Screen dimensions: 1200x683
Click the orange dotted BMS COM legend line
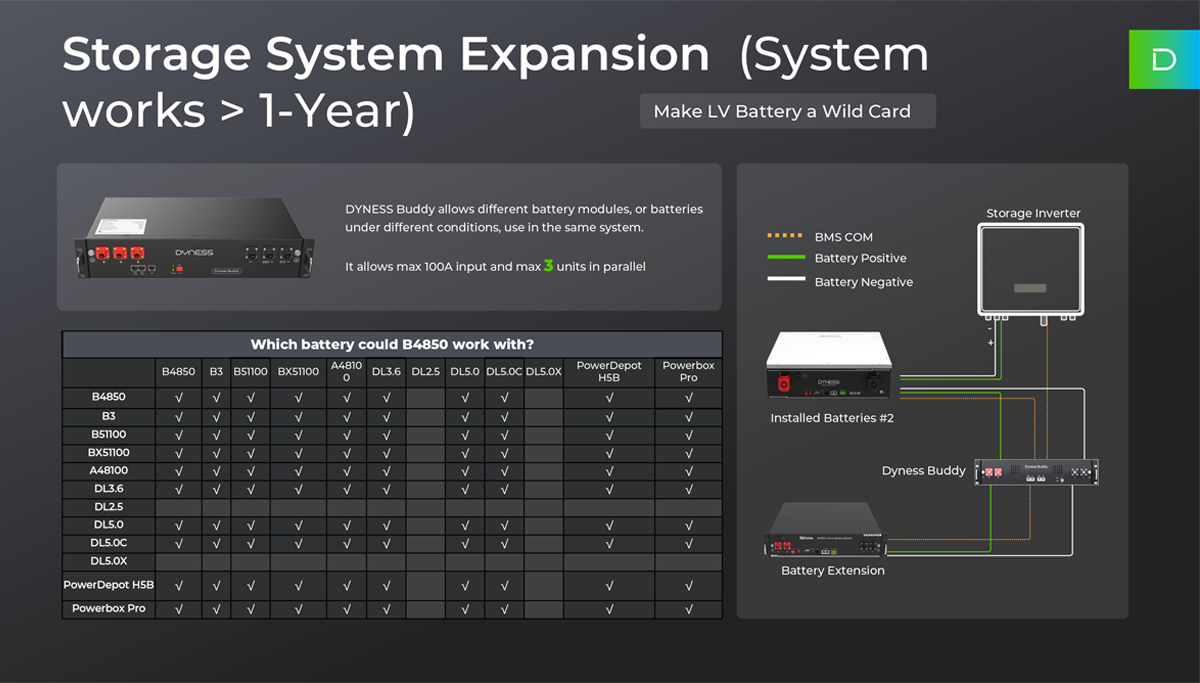point(784,236)
